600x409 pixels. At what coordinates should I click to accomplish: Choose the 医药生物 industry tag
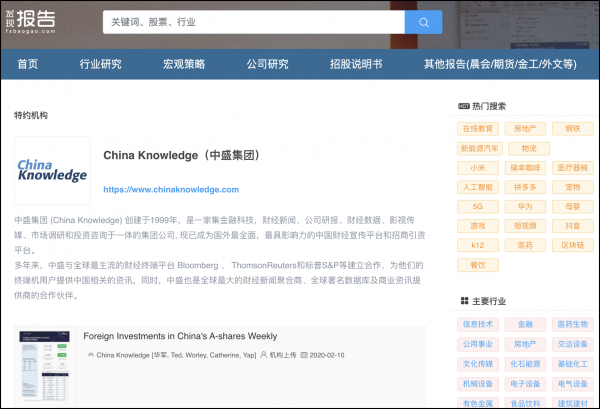point(573,324)
